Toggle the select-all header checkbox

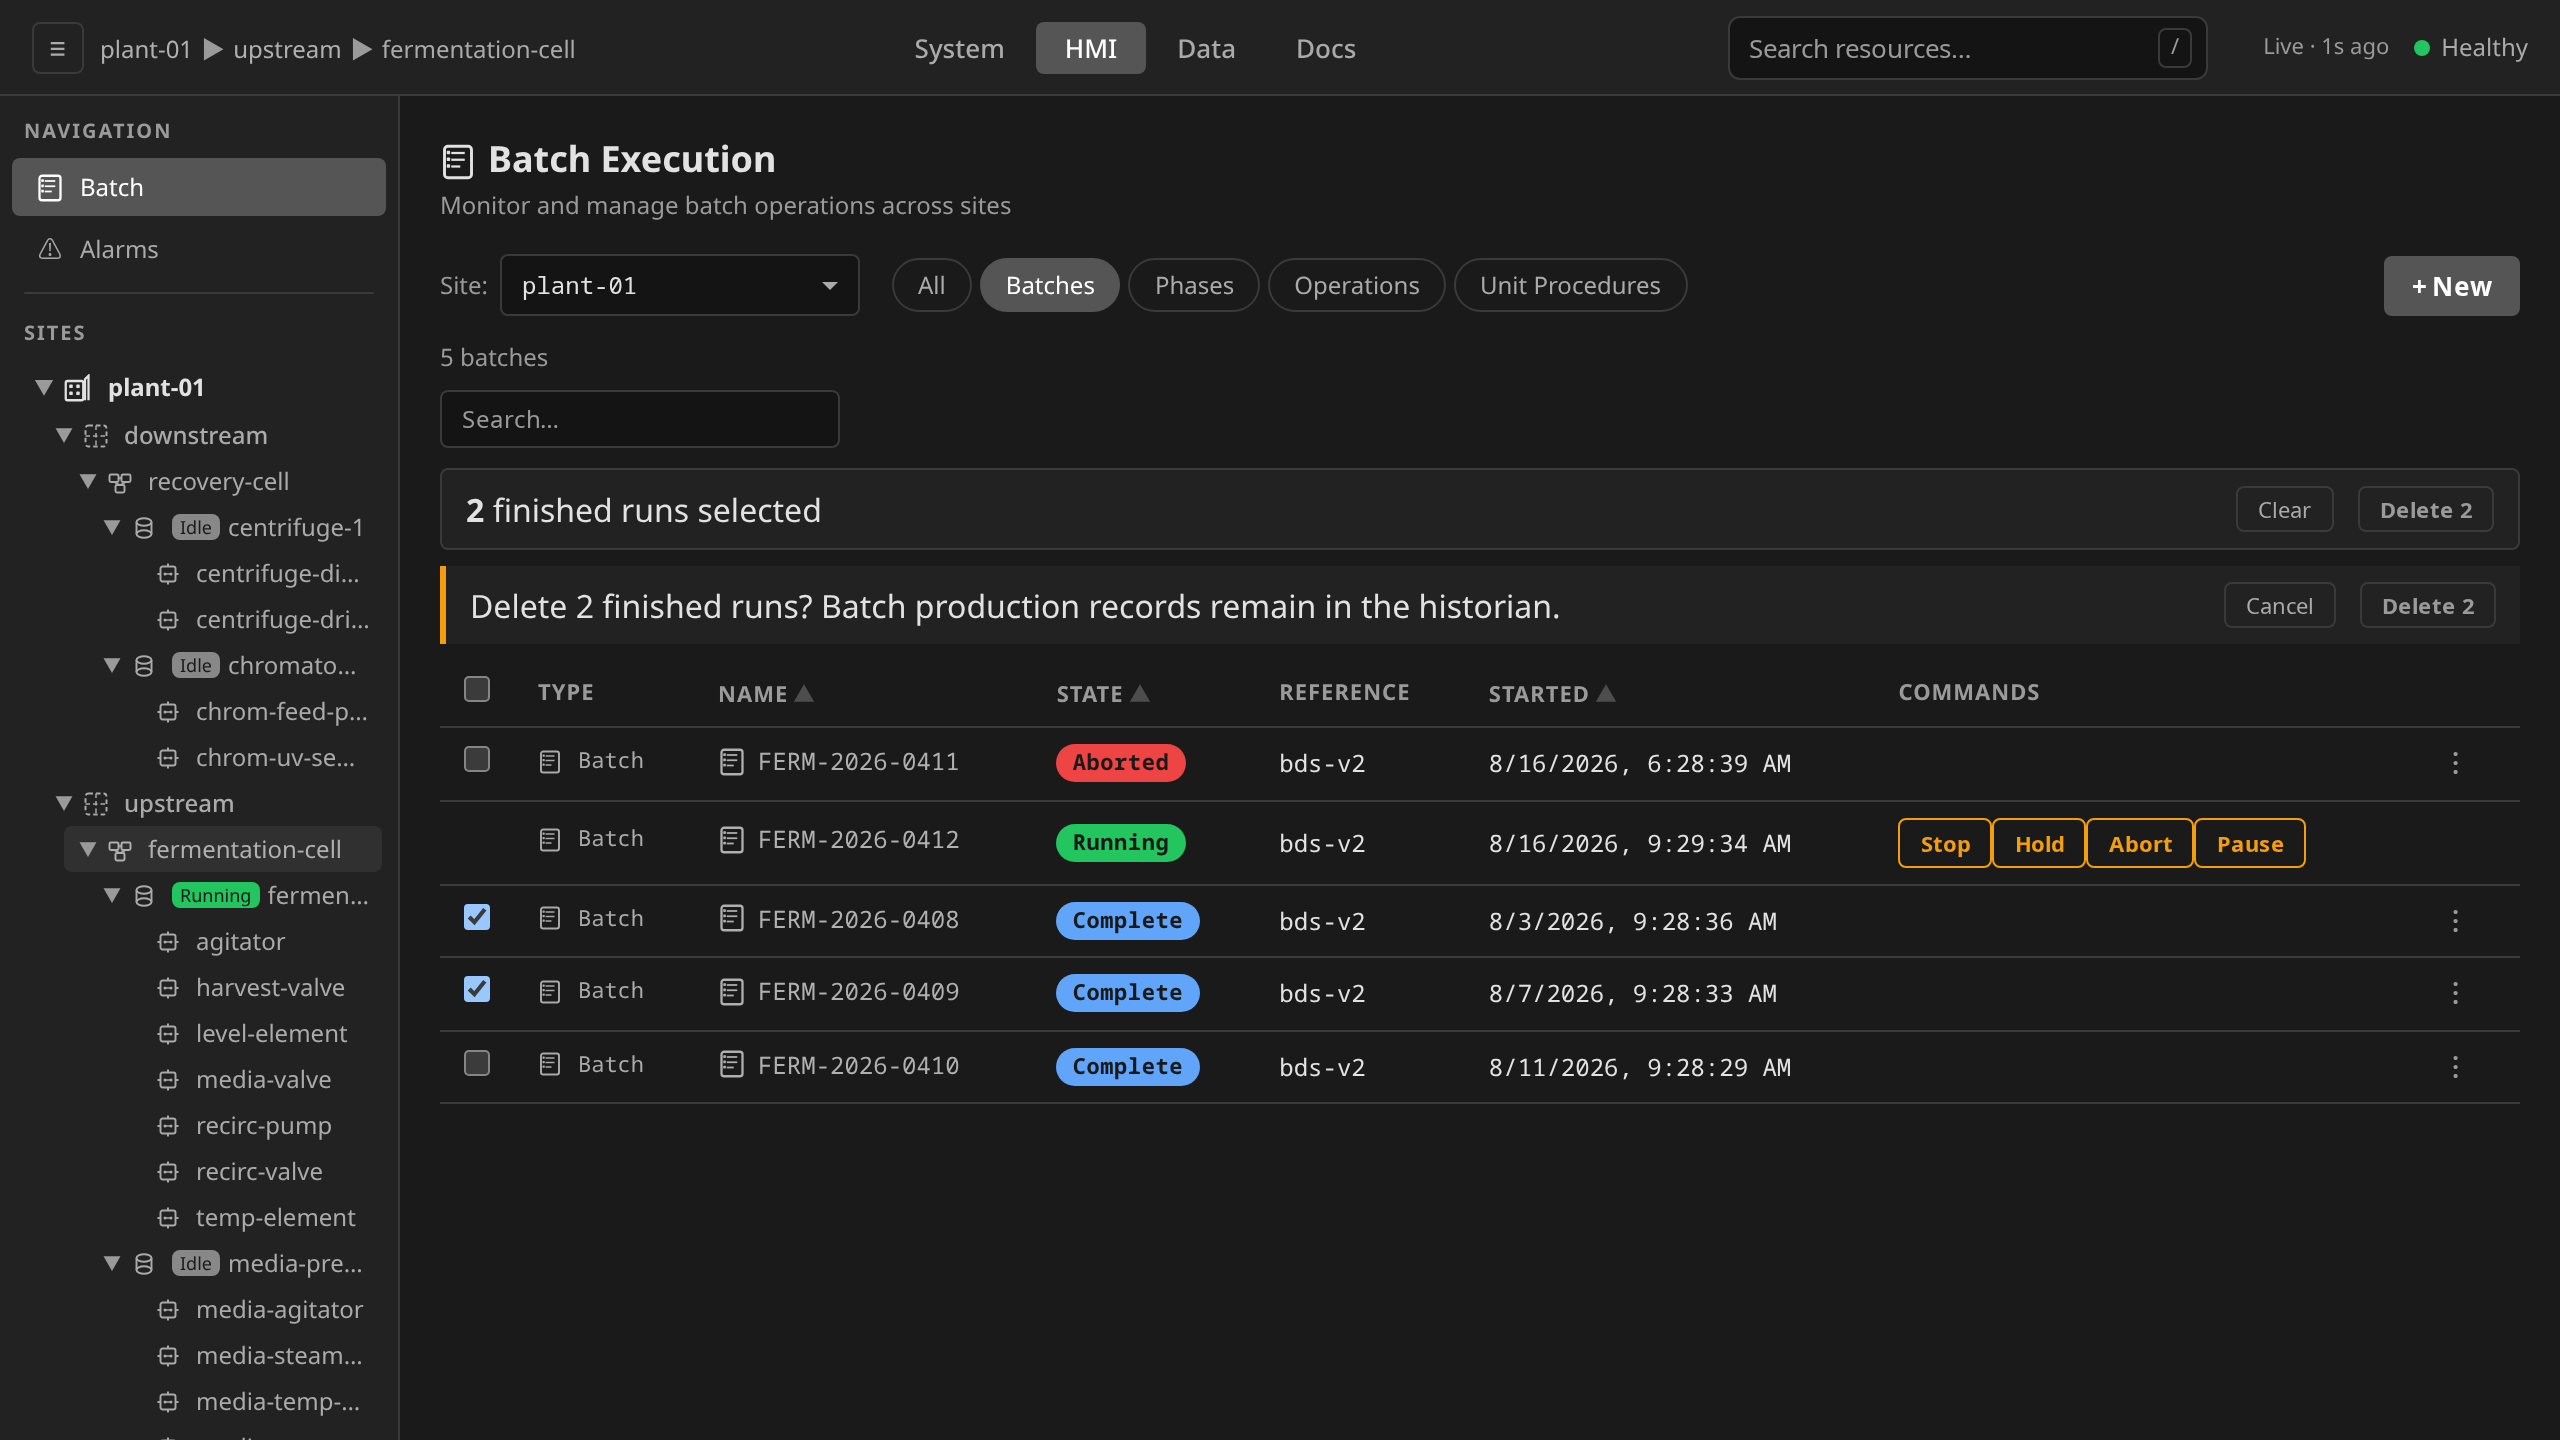477,689
